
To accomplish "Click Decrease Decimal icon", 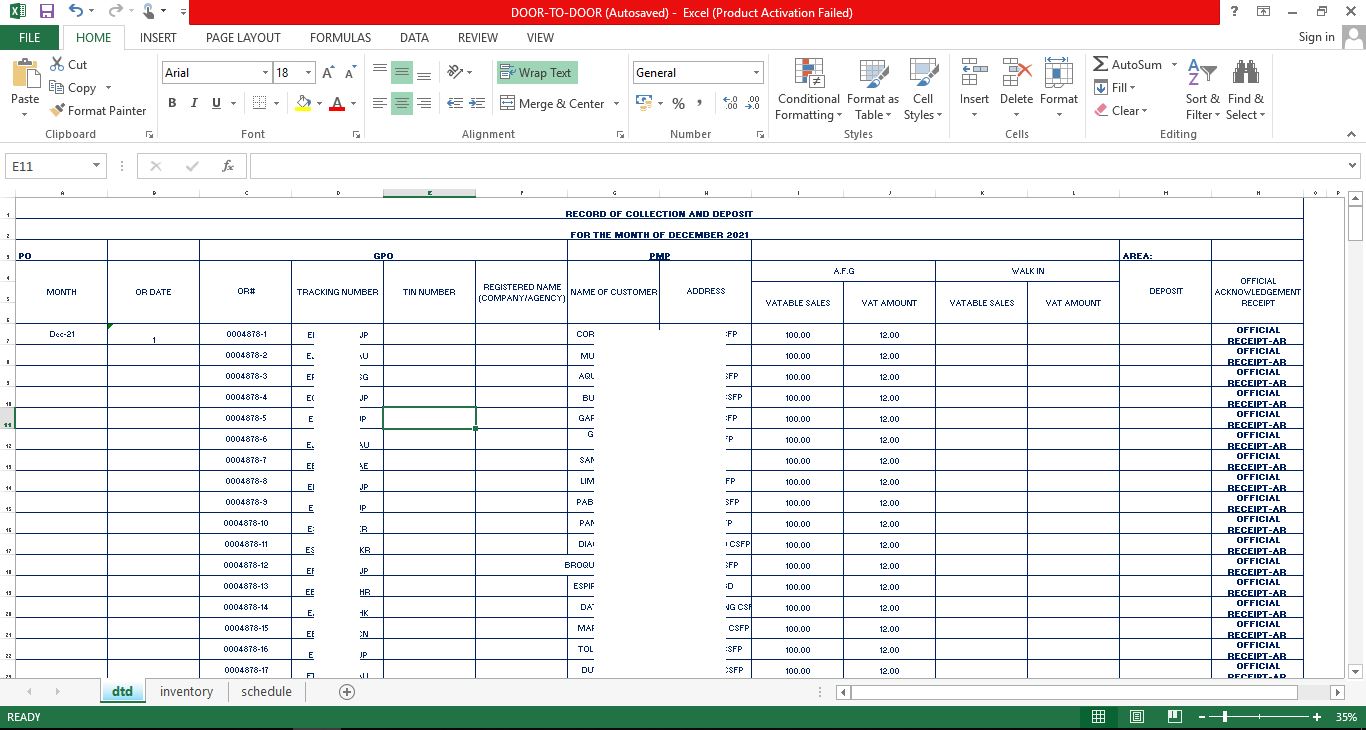I will tap(752, 103).
